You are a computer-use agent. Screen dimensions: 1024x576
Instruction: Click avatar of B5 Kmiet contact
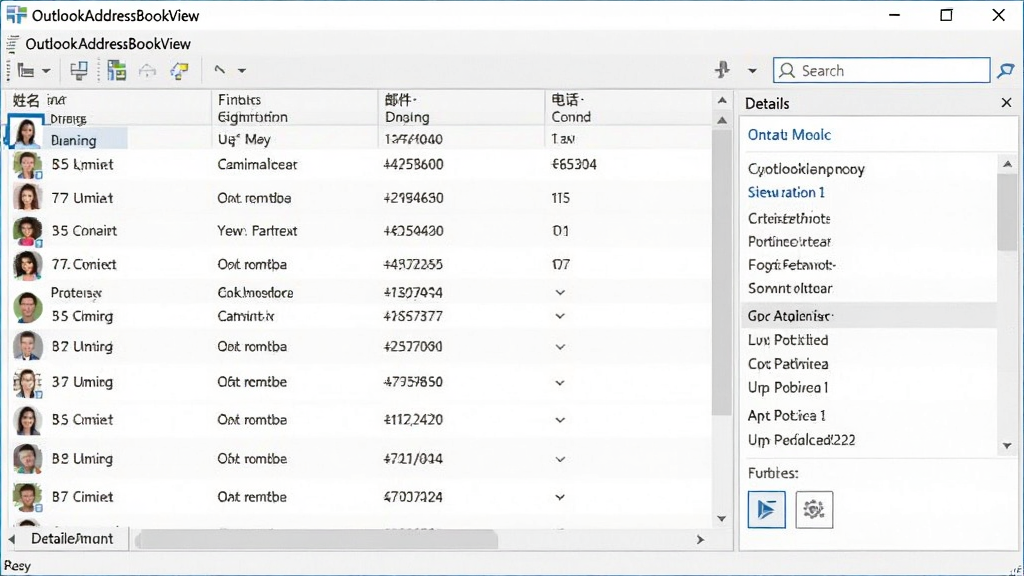pos(27,165)
